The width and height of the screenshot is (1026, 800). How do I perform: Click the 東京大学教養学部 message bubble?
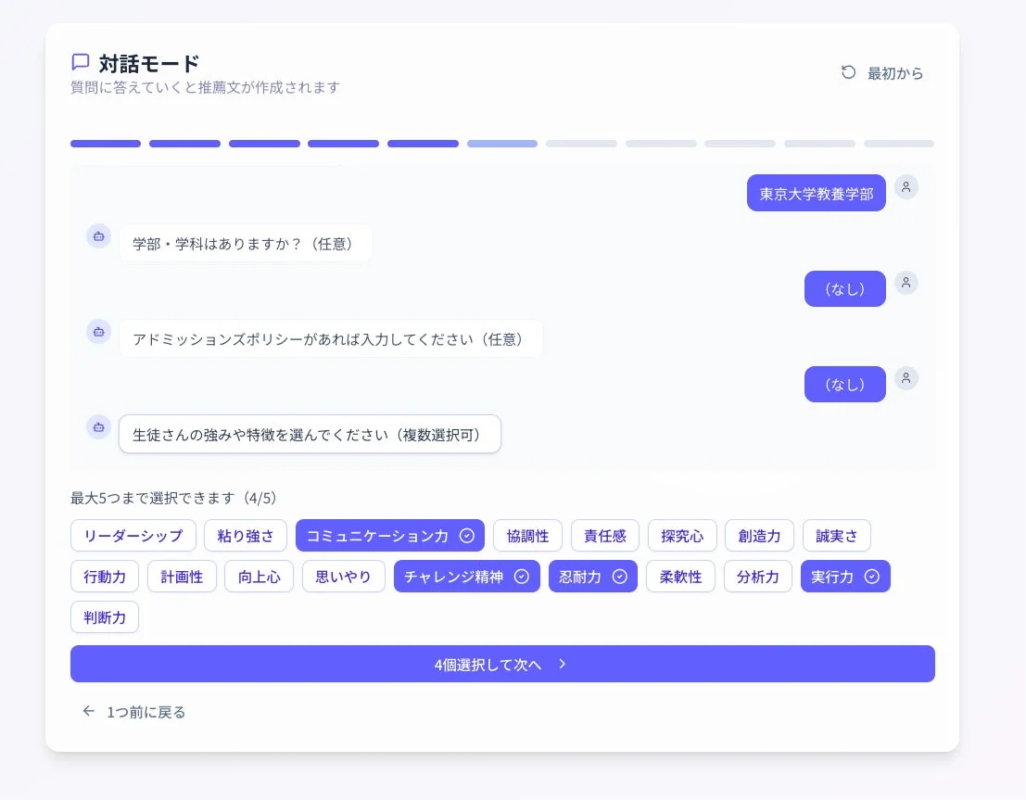(x=816, y=192)
